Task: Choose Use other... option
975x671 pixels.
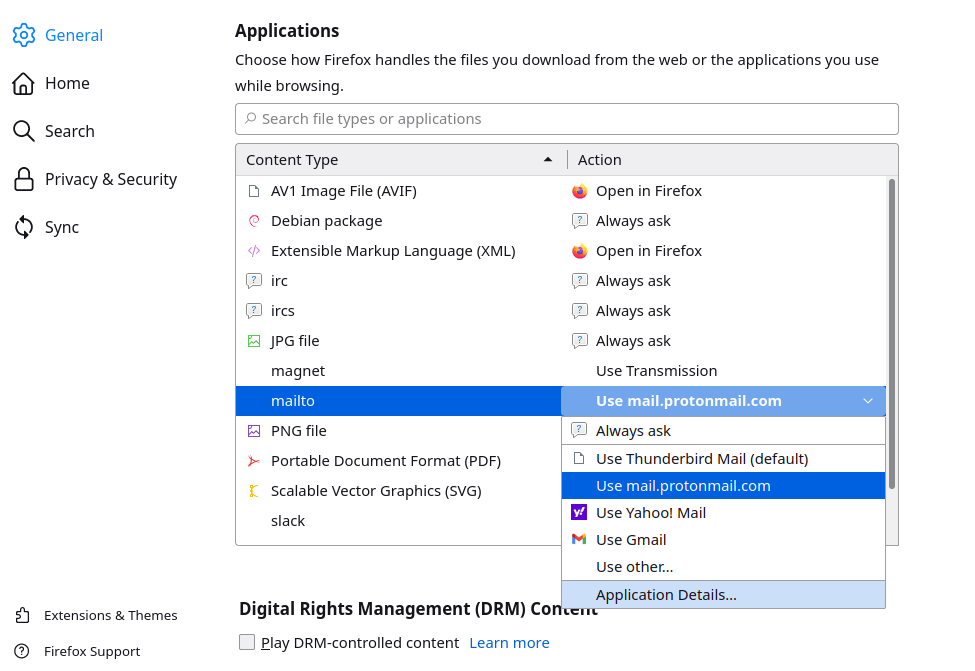Action: click(x=723, y=567)
